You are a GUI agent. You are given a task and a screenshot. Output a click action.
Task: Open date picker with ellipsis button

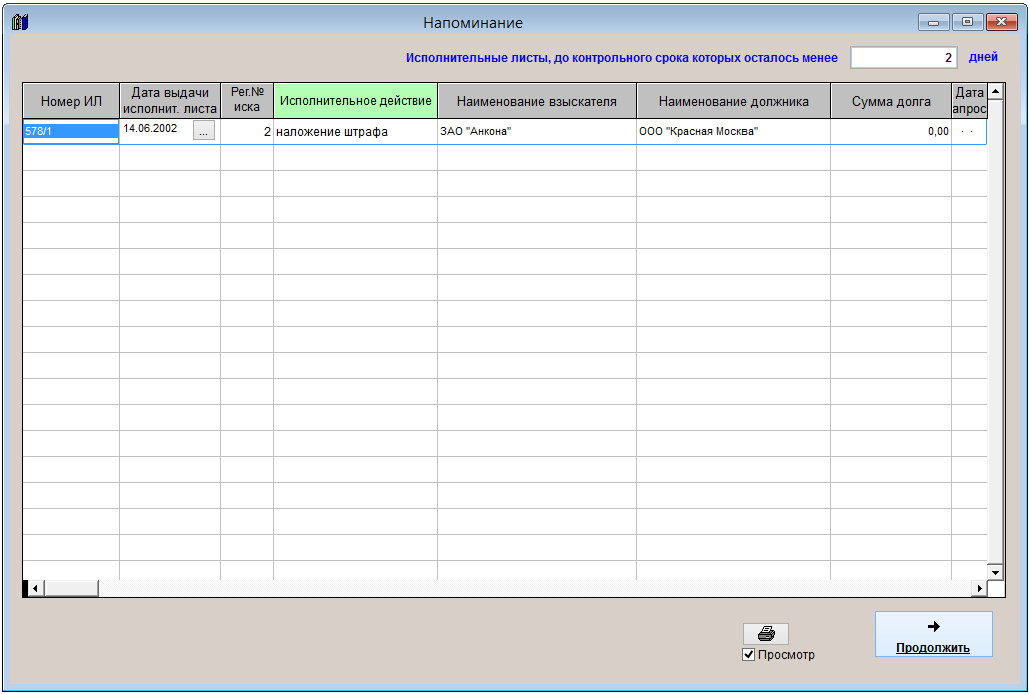point(203,131)
